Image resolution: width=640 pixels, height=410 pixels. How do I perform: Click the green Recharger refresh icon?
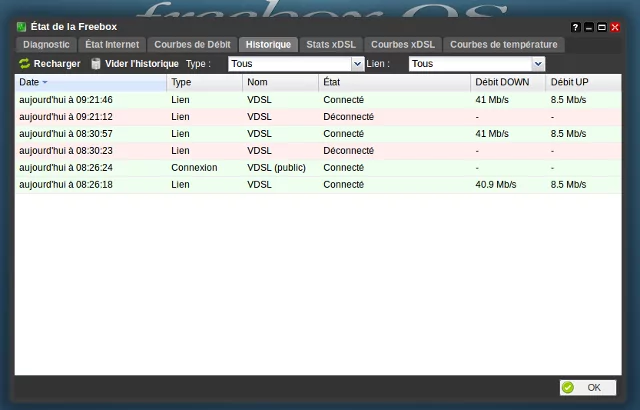pyautogui.click(x=24, y=64)
